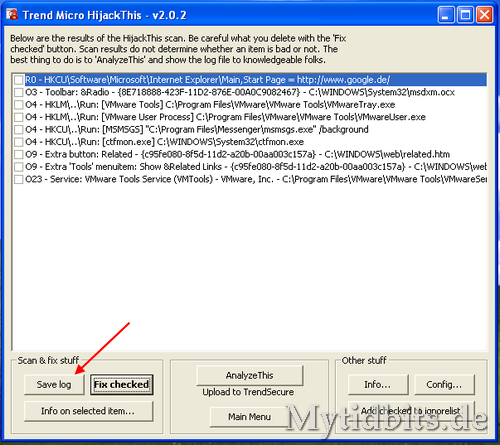Select the Show &Related Links row text
500x445 pixels.
tap(256, 167)
